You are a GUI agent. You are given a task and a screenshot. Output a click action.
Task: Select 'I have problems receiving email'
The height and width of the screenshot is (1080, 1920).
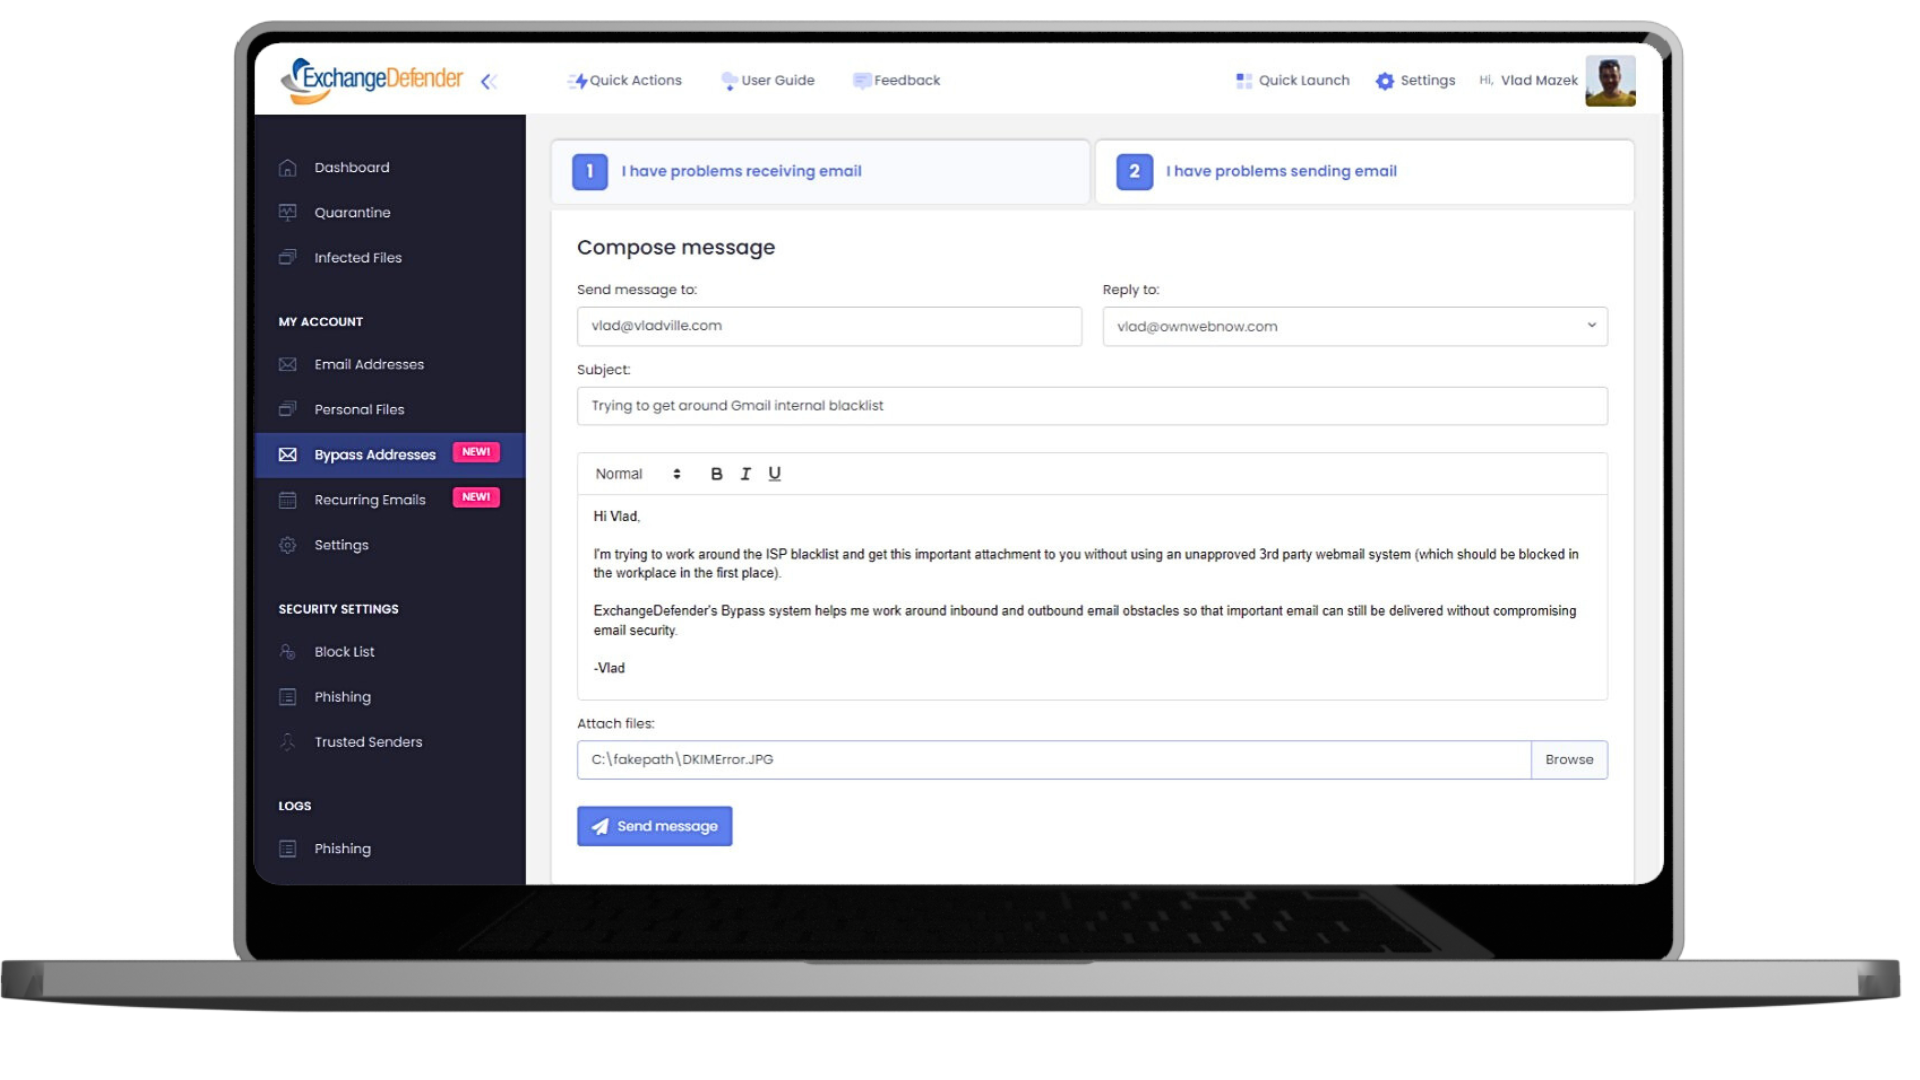[740, 171]
